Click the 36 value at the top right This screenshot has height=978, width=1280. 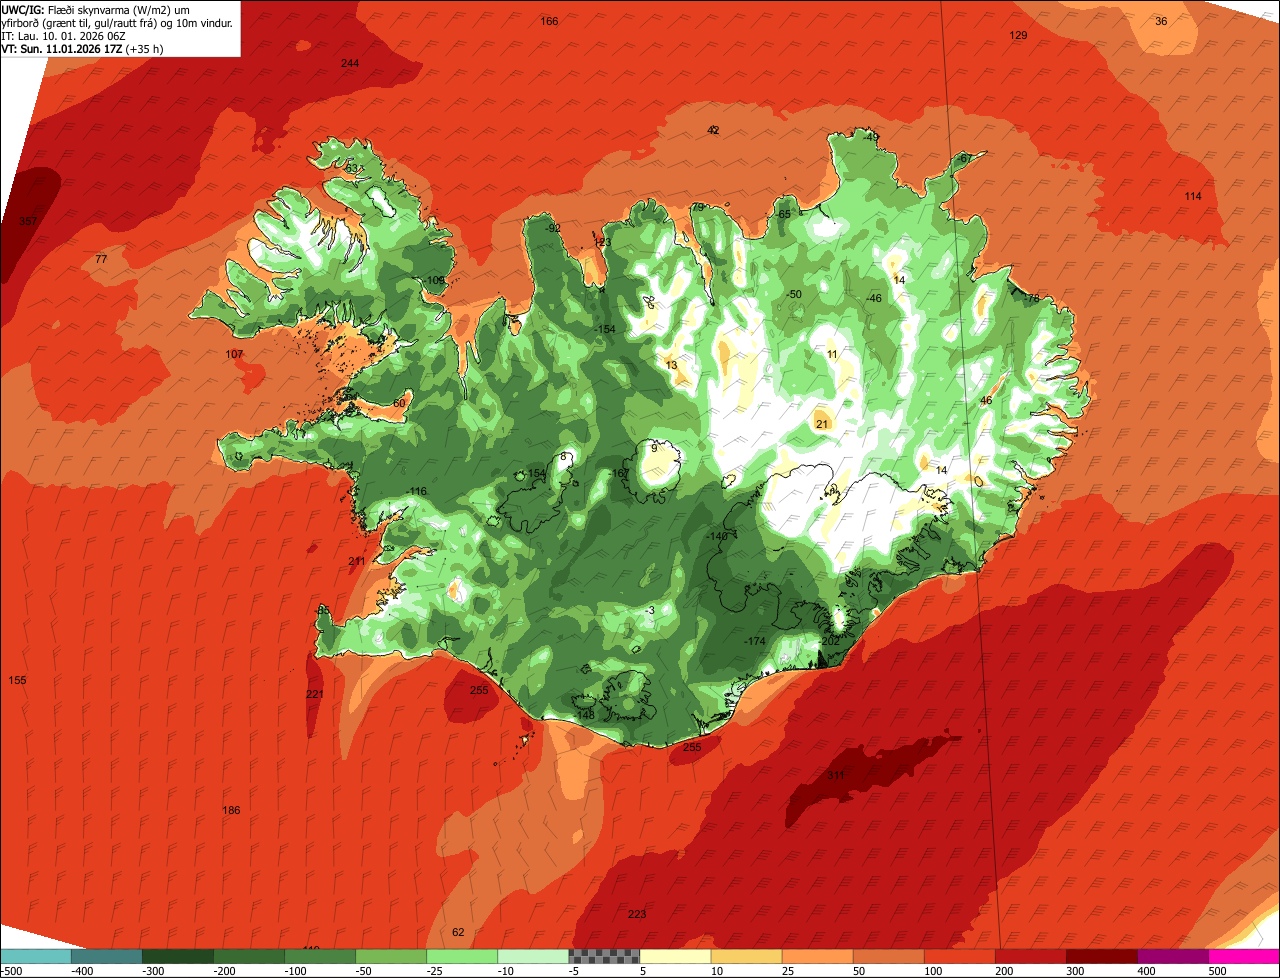1161,21
